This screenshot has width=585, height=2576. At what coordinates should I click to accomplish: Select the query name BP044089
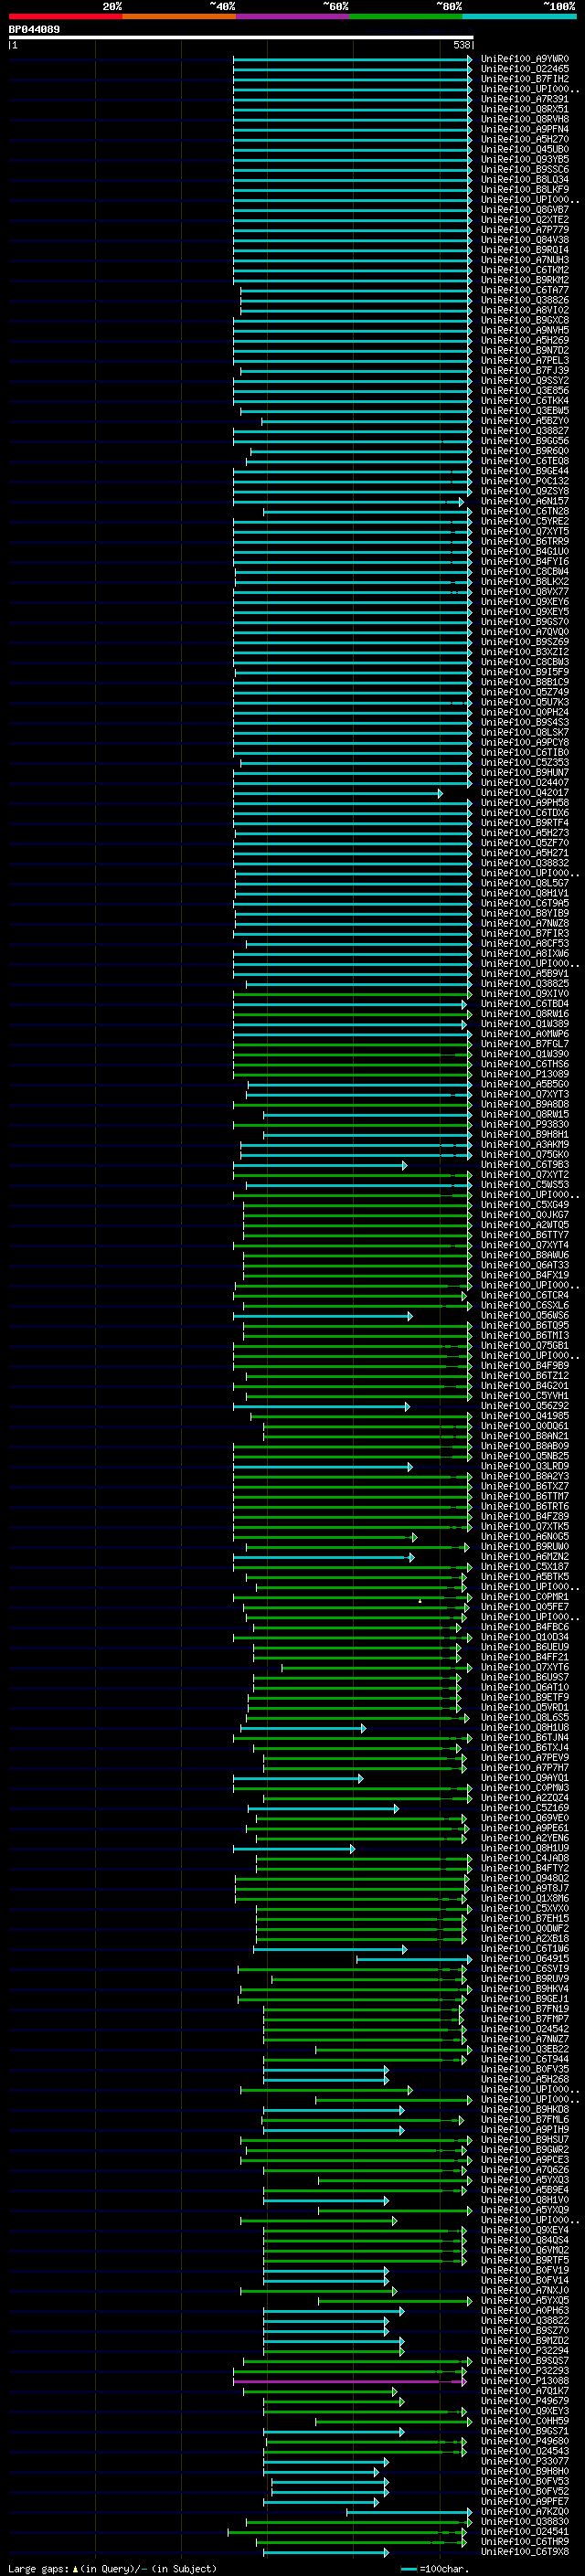34,30
